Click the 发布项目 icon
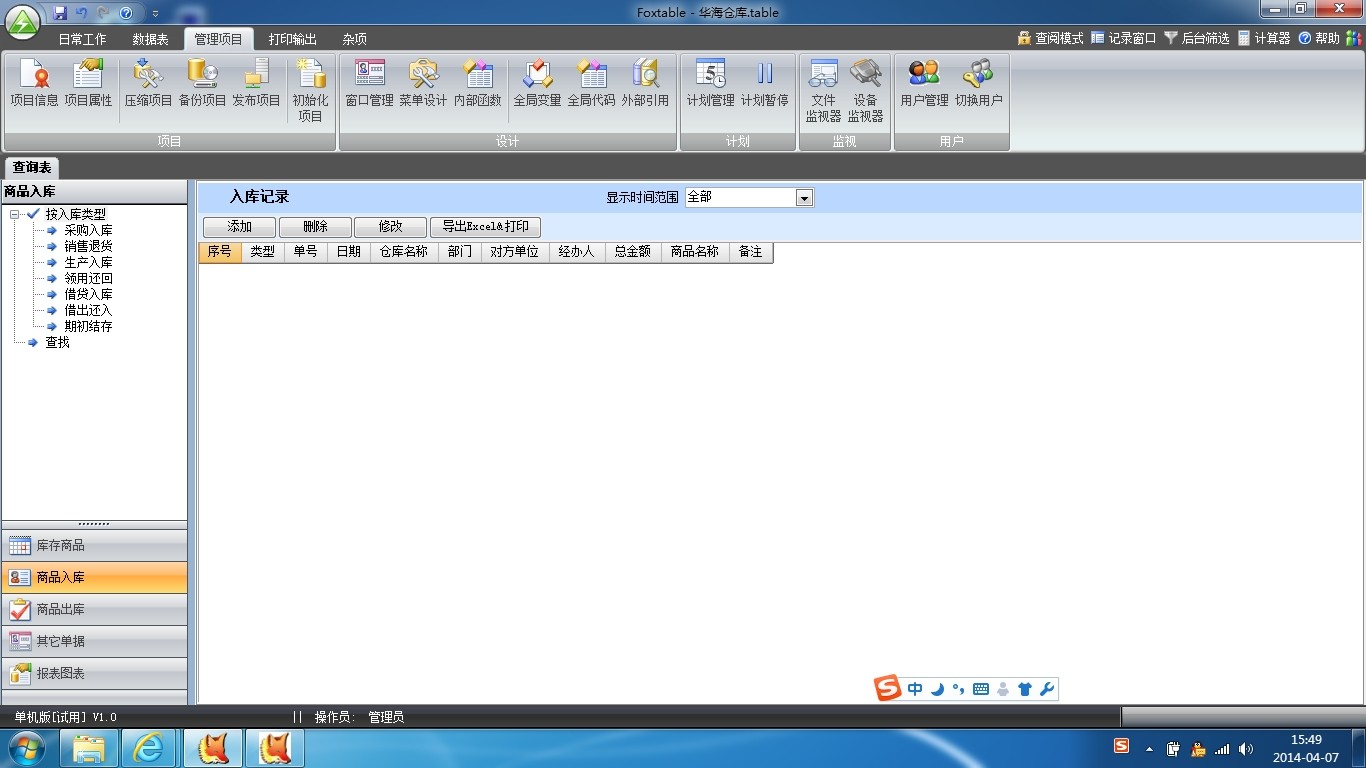The width and height of the screenshot is (1366, 768). (256, 83)
